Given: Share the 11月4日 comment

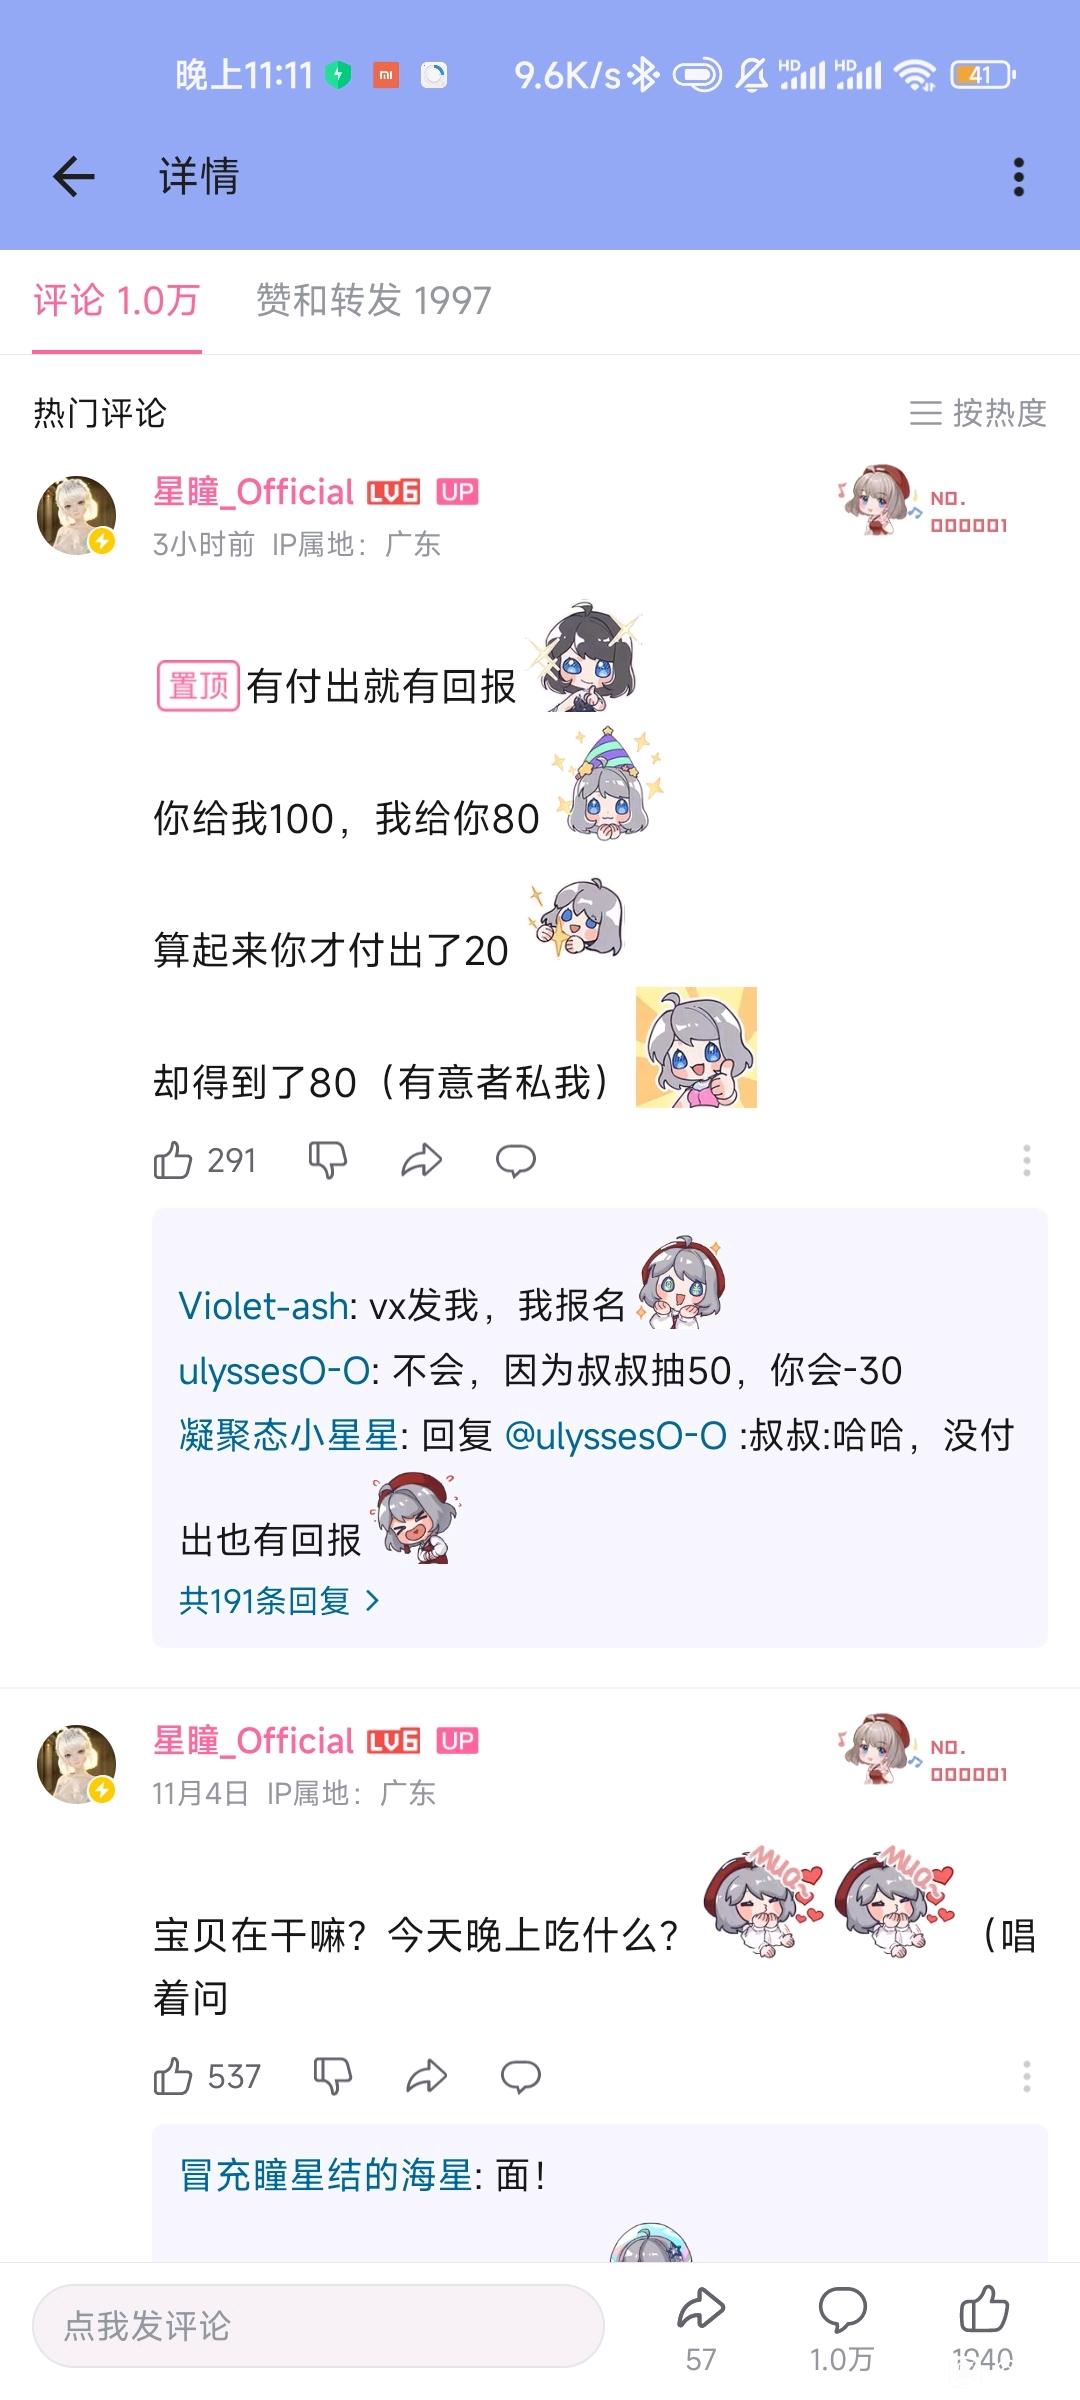Looking at the screenshot, I should [427, 2077].
